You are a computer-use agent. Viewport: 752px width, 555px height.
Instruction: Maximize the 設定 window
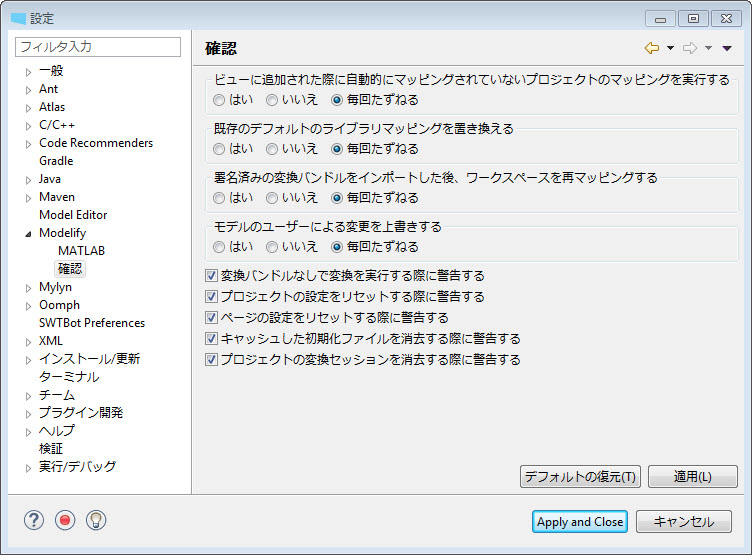693,19
